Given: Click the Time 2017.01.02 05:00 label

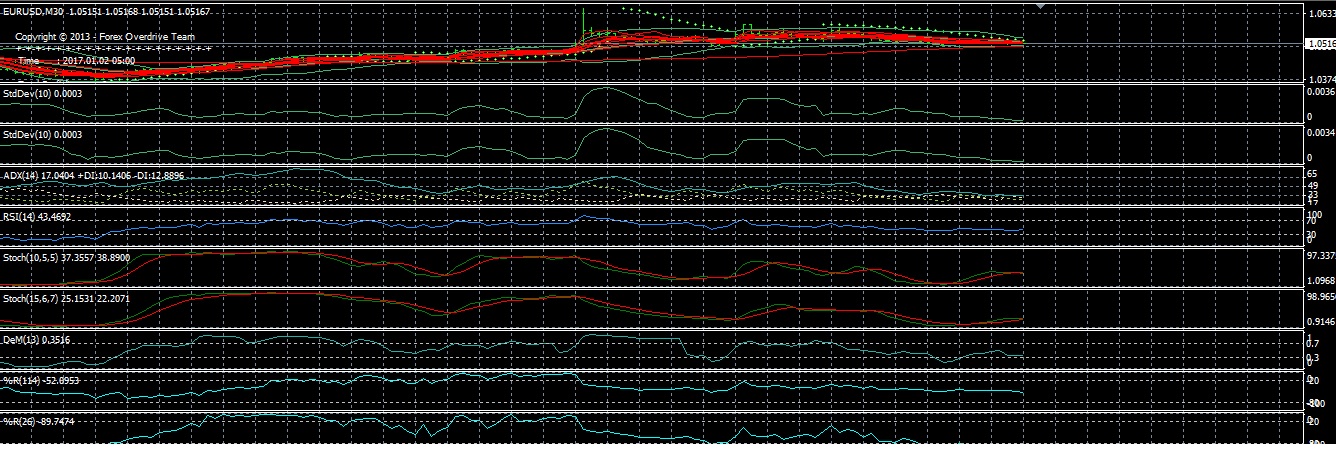Looking at the screenshot, I should pos(77,60).
